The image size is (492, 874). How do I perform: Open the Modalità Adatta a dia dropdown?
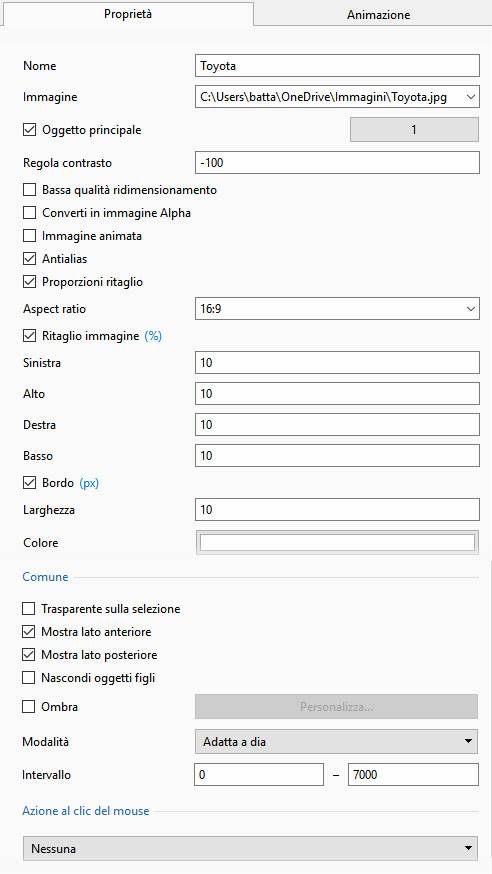click(x=336, y=742)
